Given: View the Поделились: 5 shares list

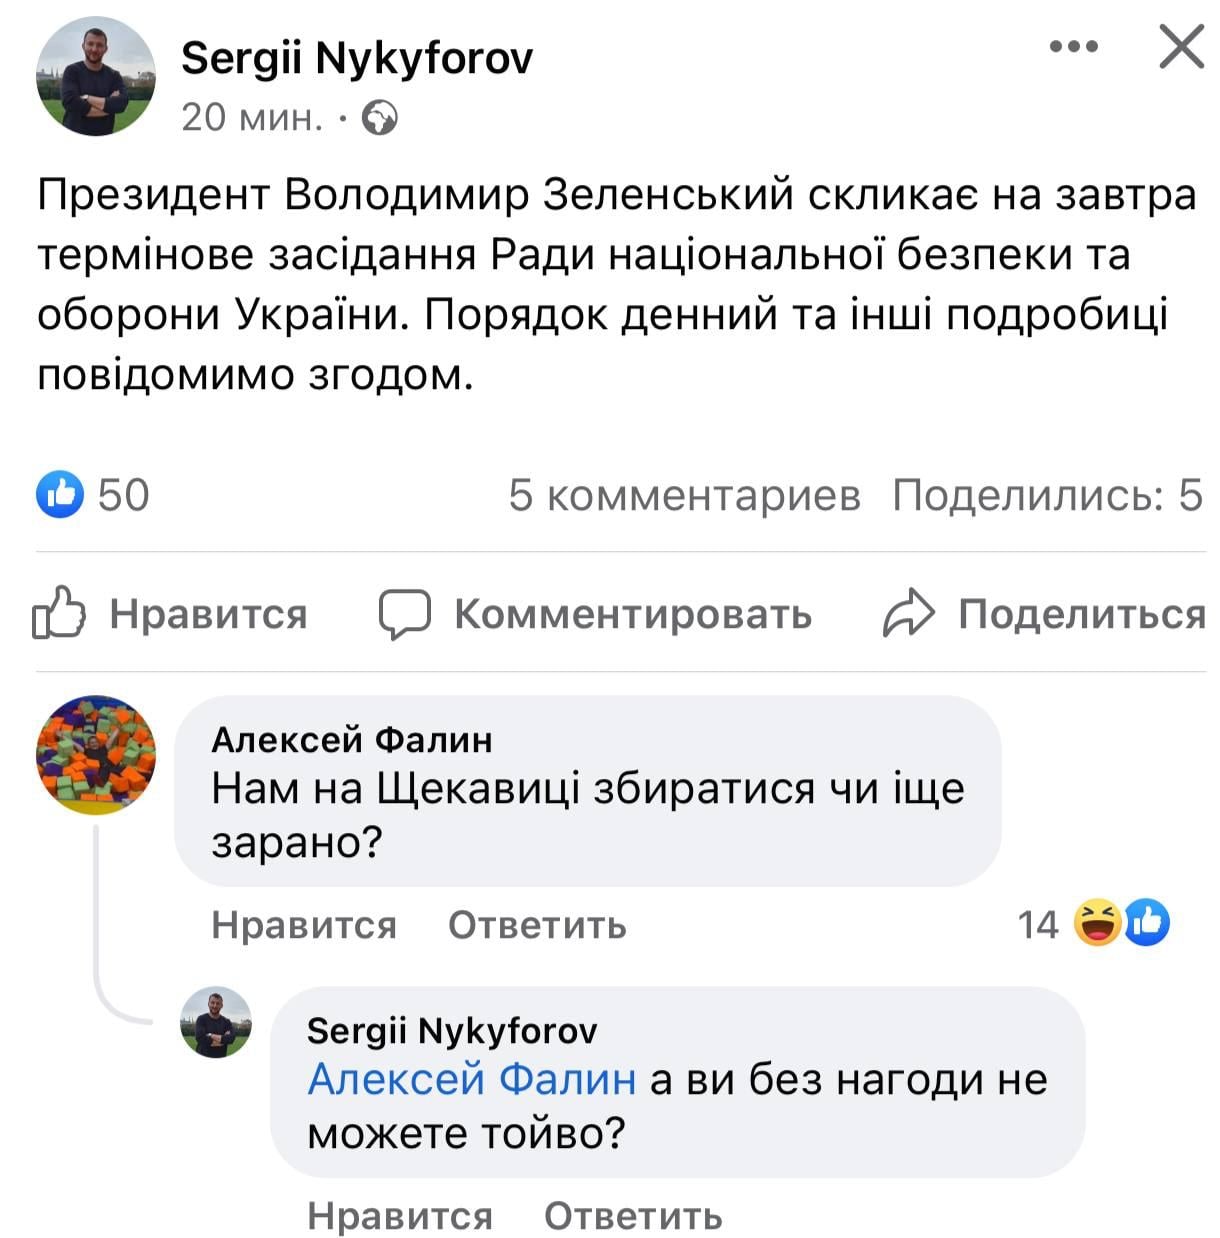Looking at the screenshot, I should 1046,494.
